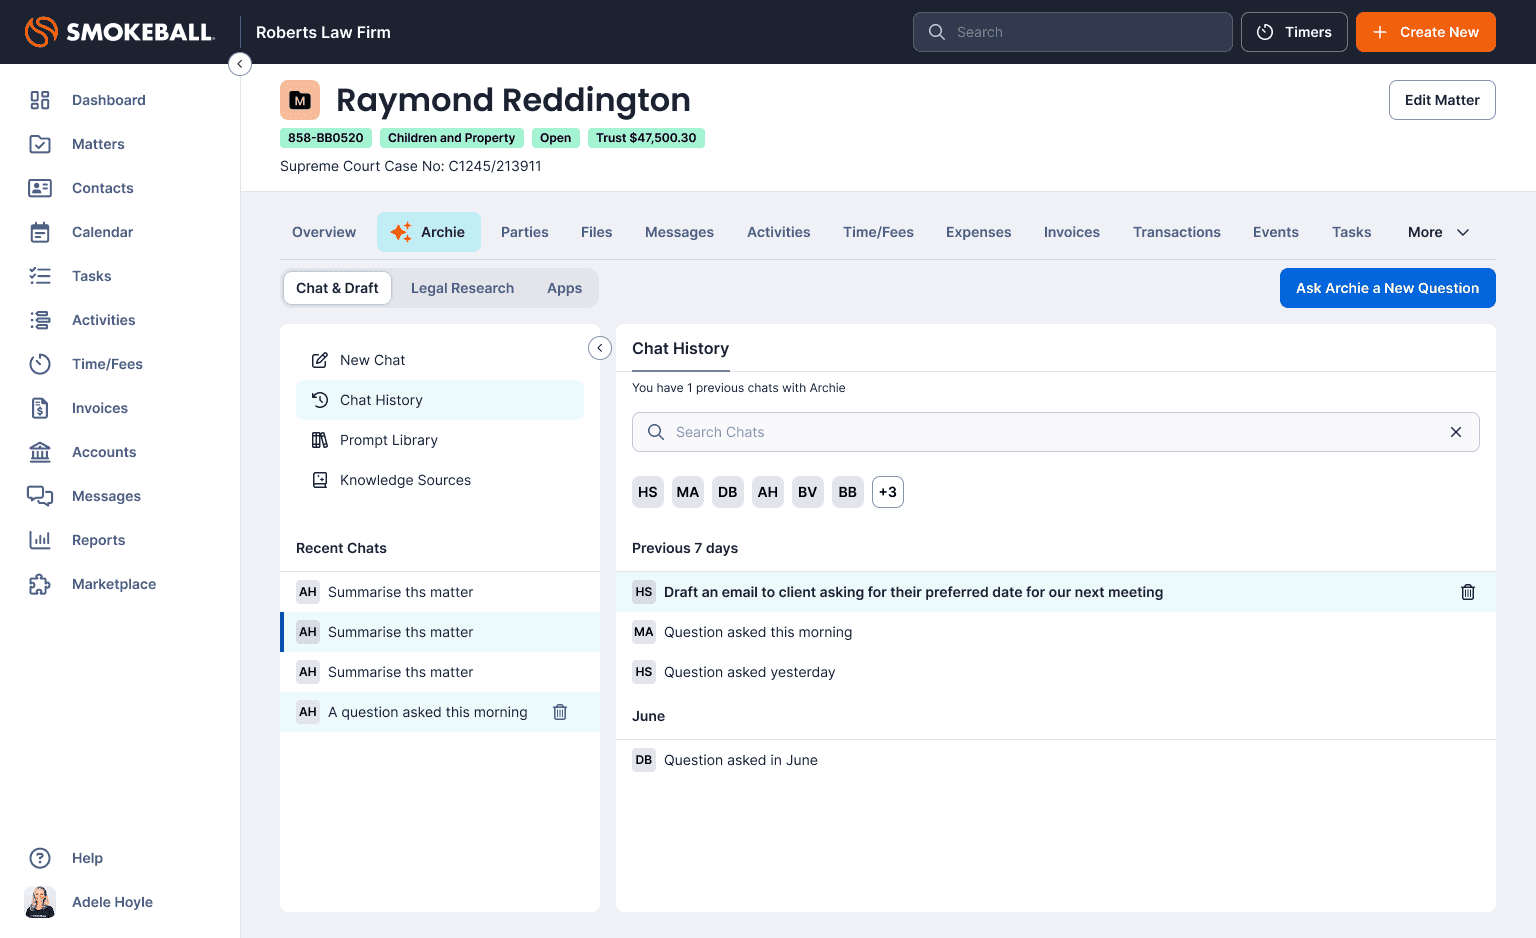Open the Transactions tab
The width and height of the screenshot is (1536, 938).
1177,232
